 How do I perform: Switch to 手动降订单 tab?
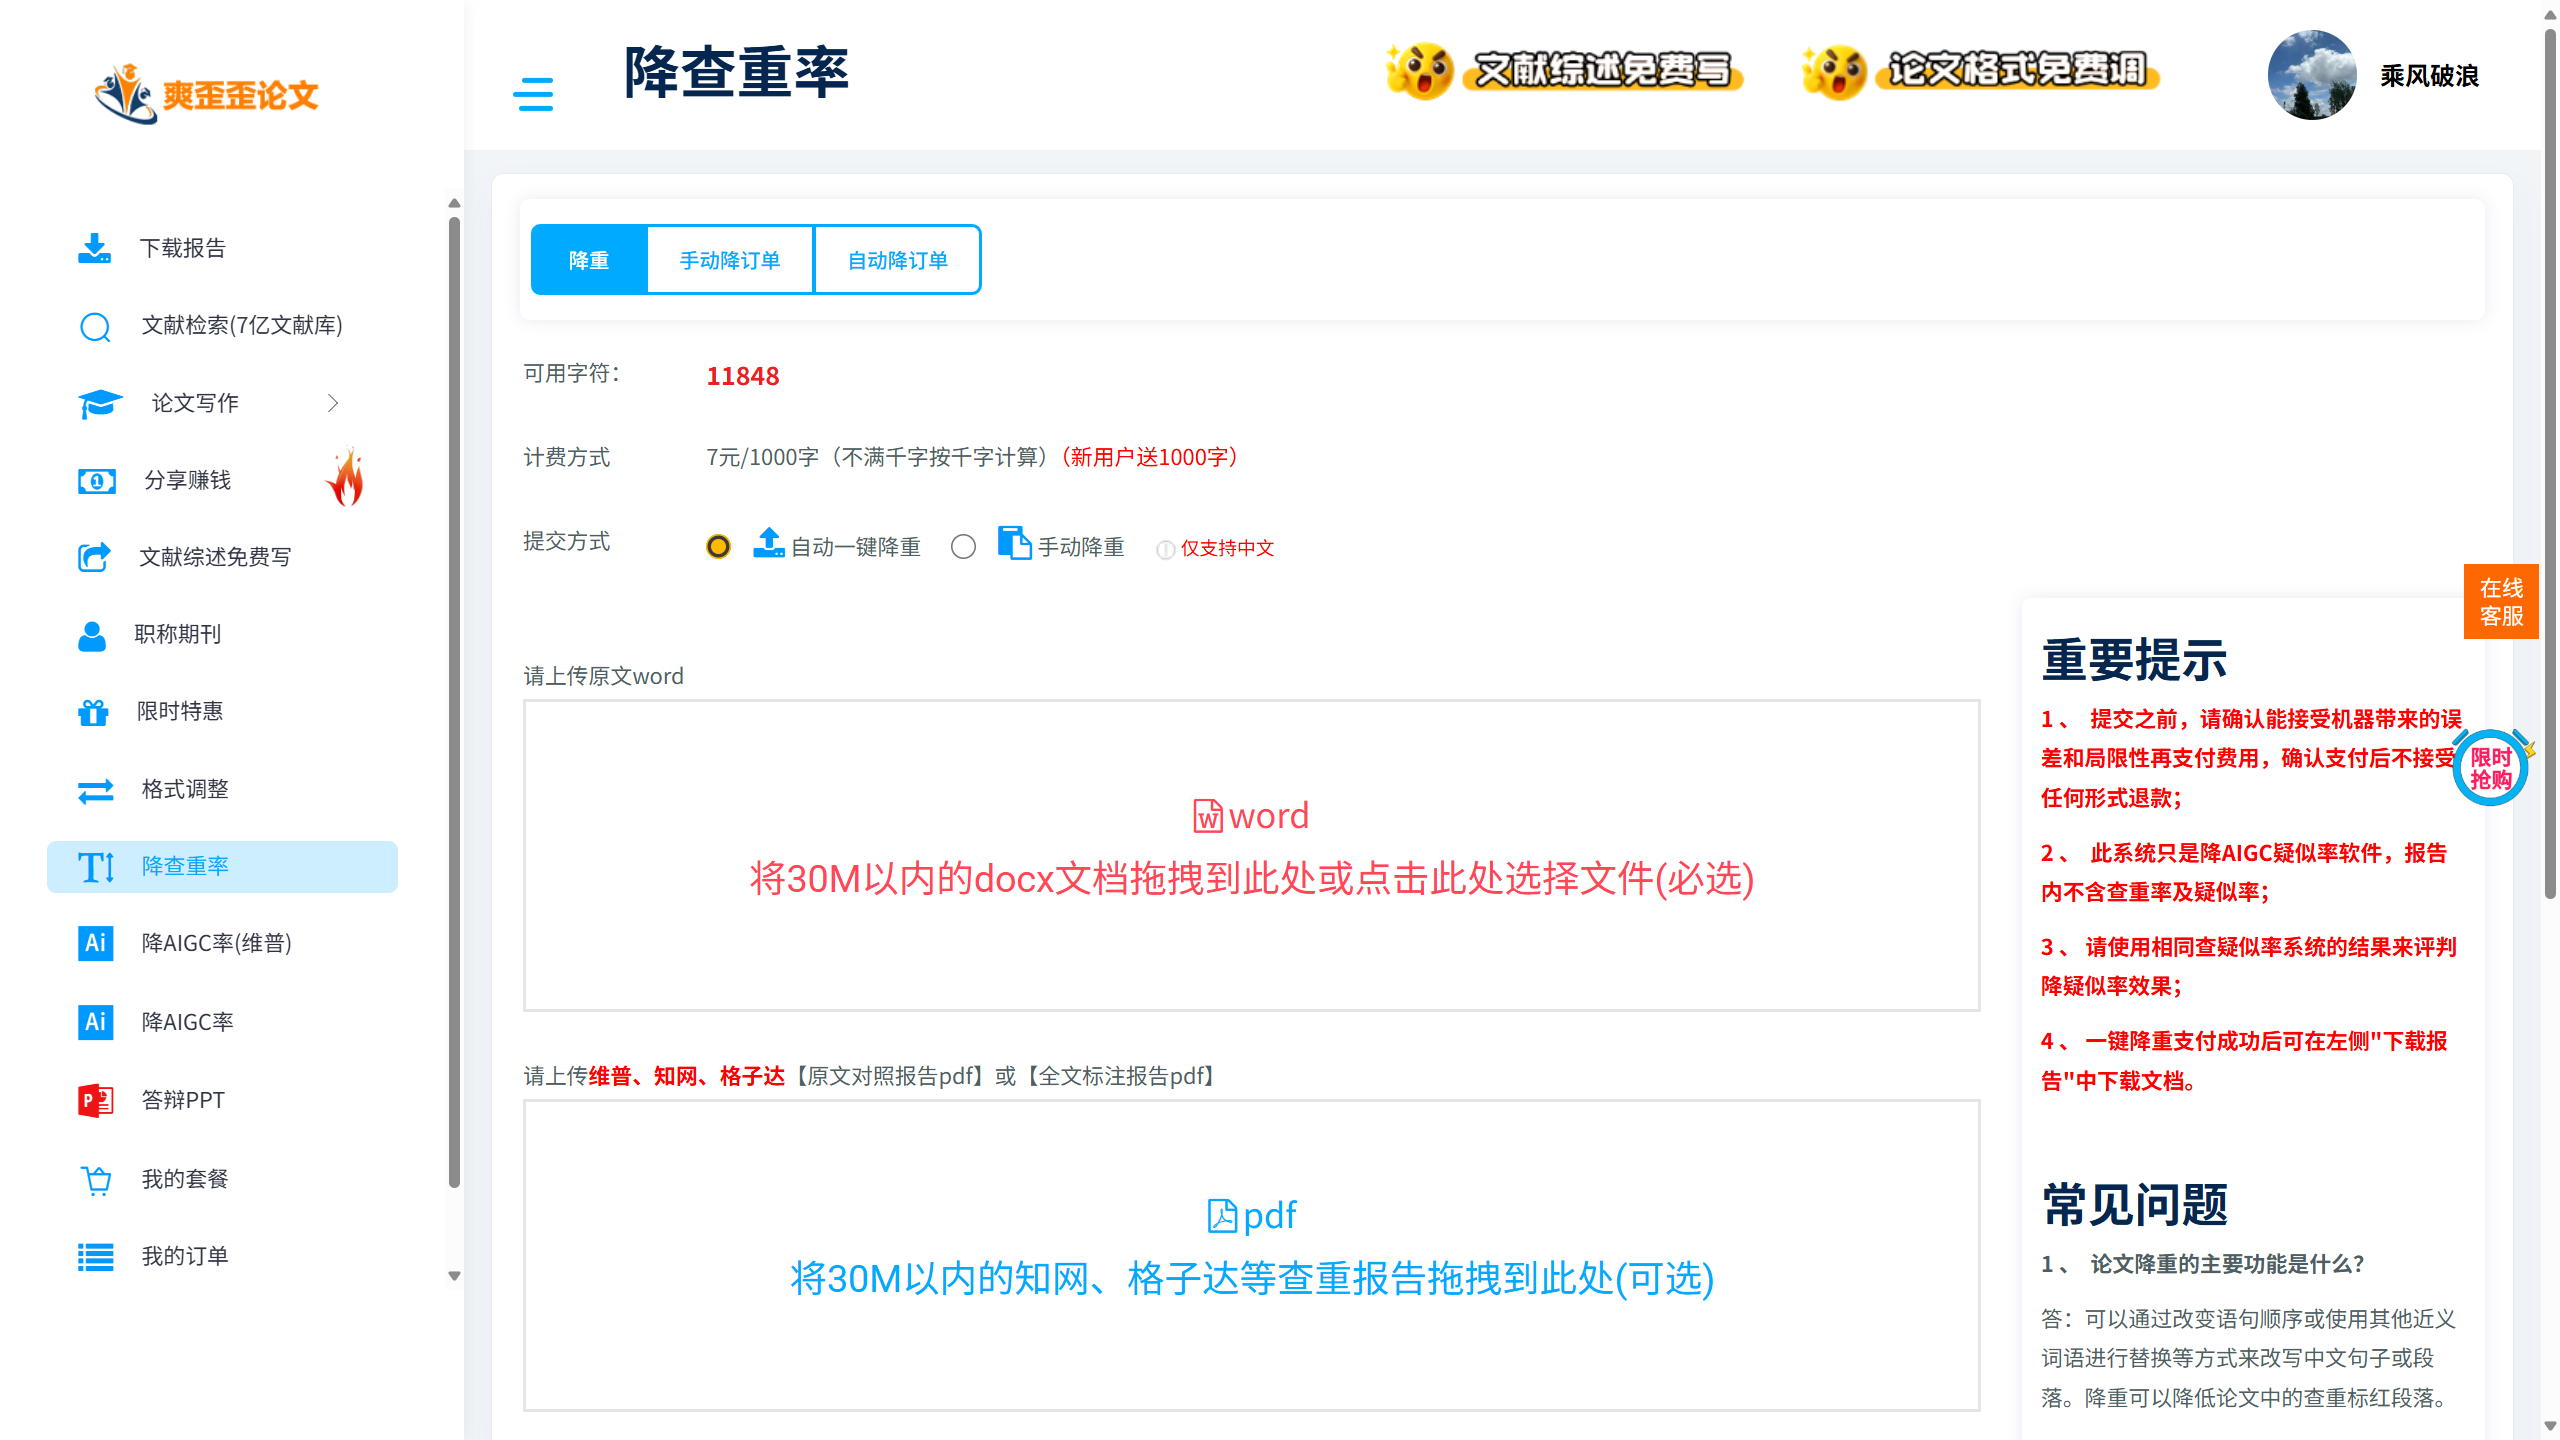tap(730, 260)
